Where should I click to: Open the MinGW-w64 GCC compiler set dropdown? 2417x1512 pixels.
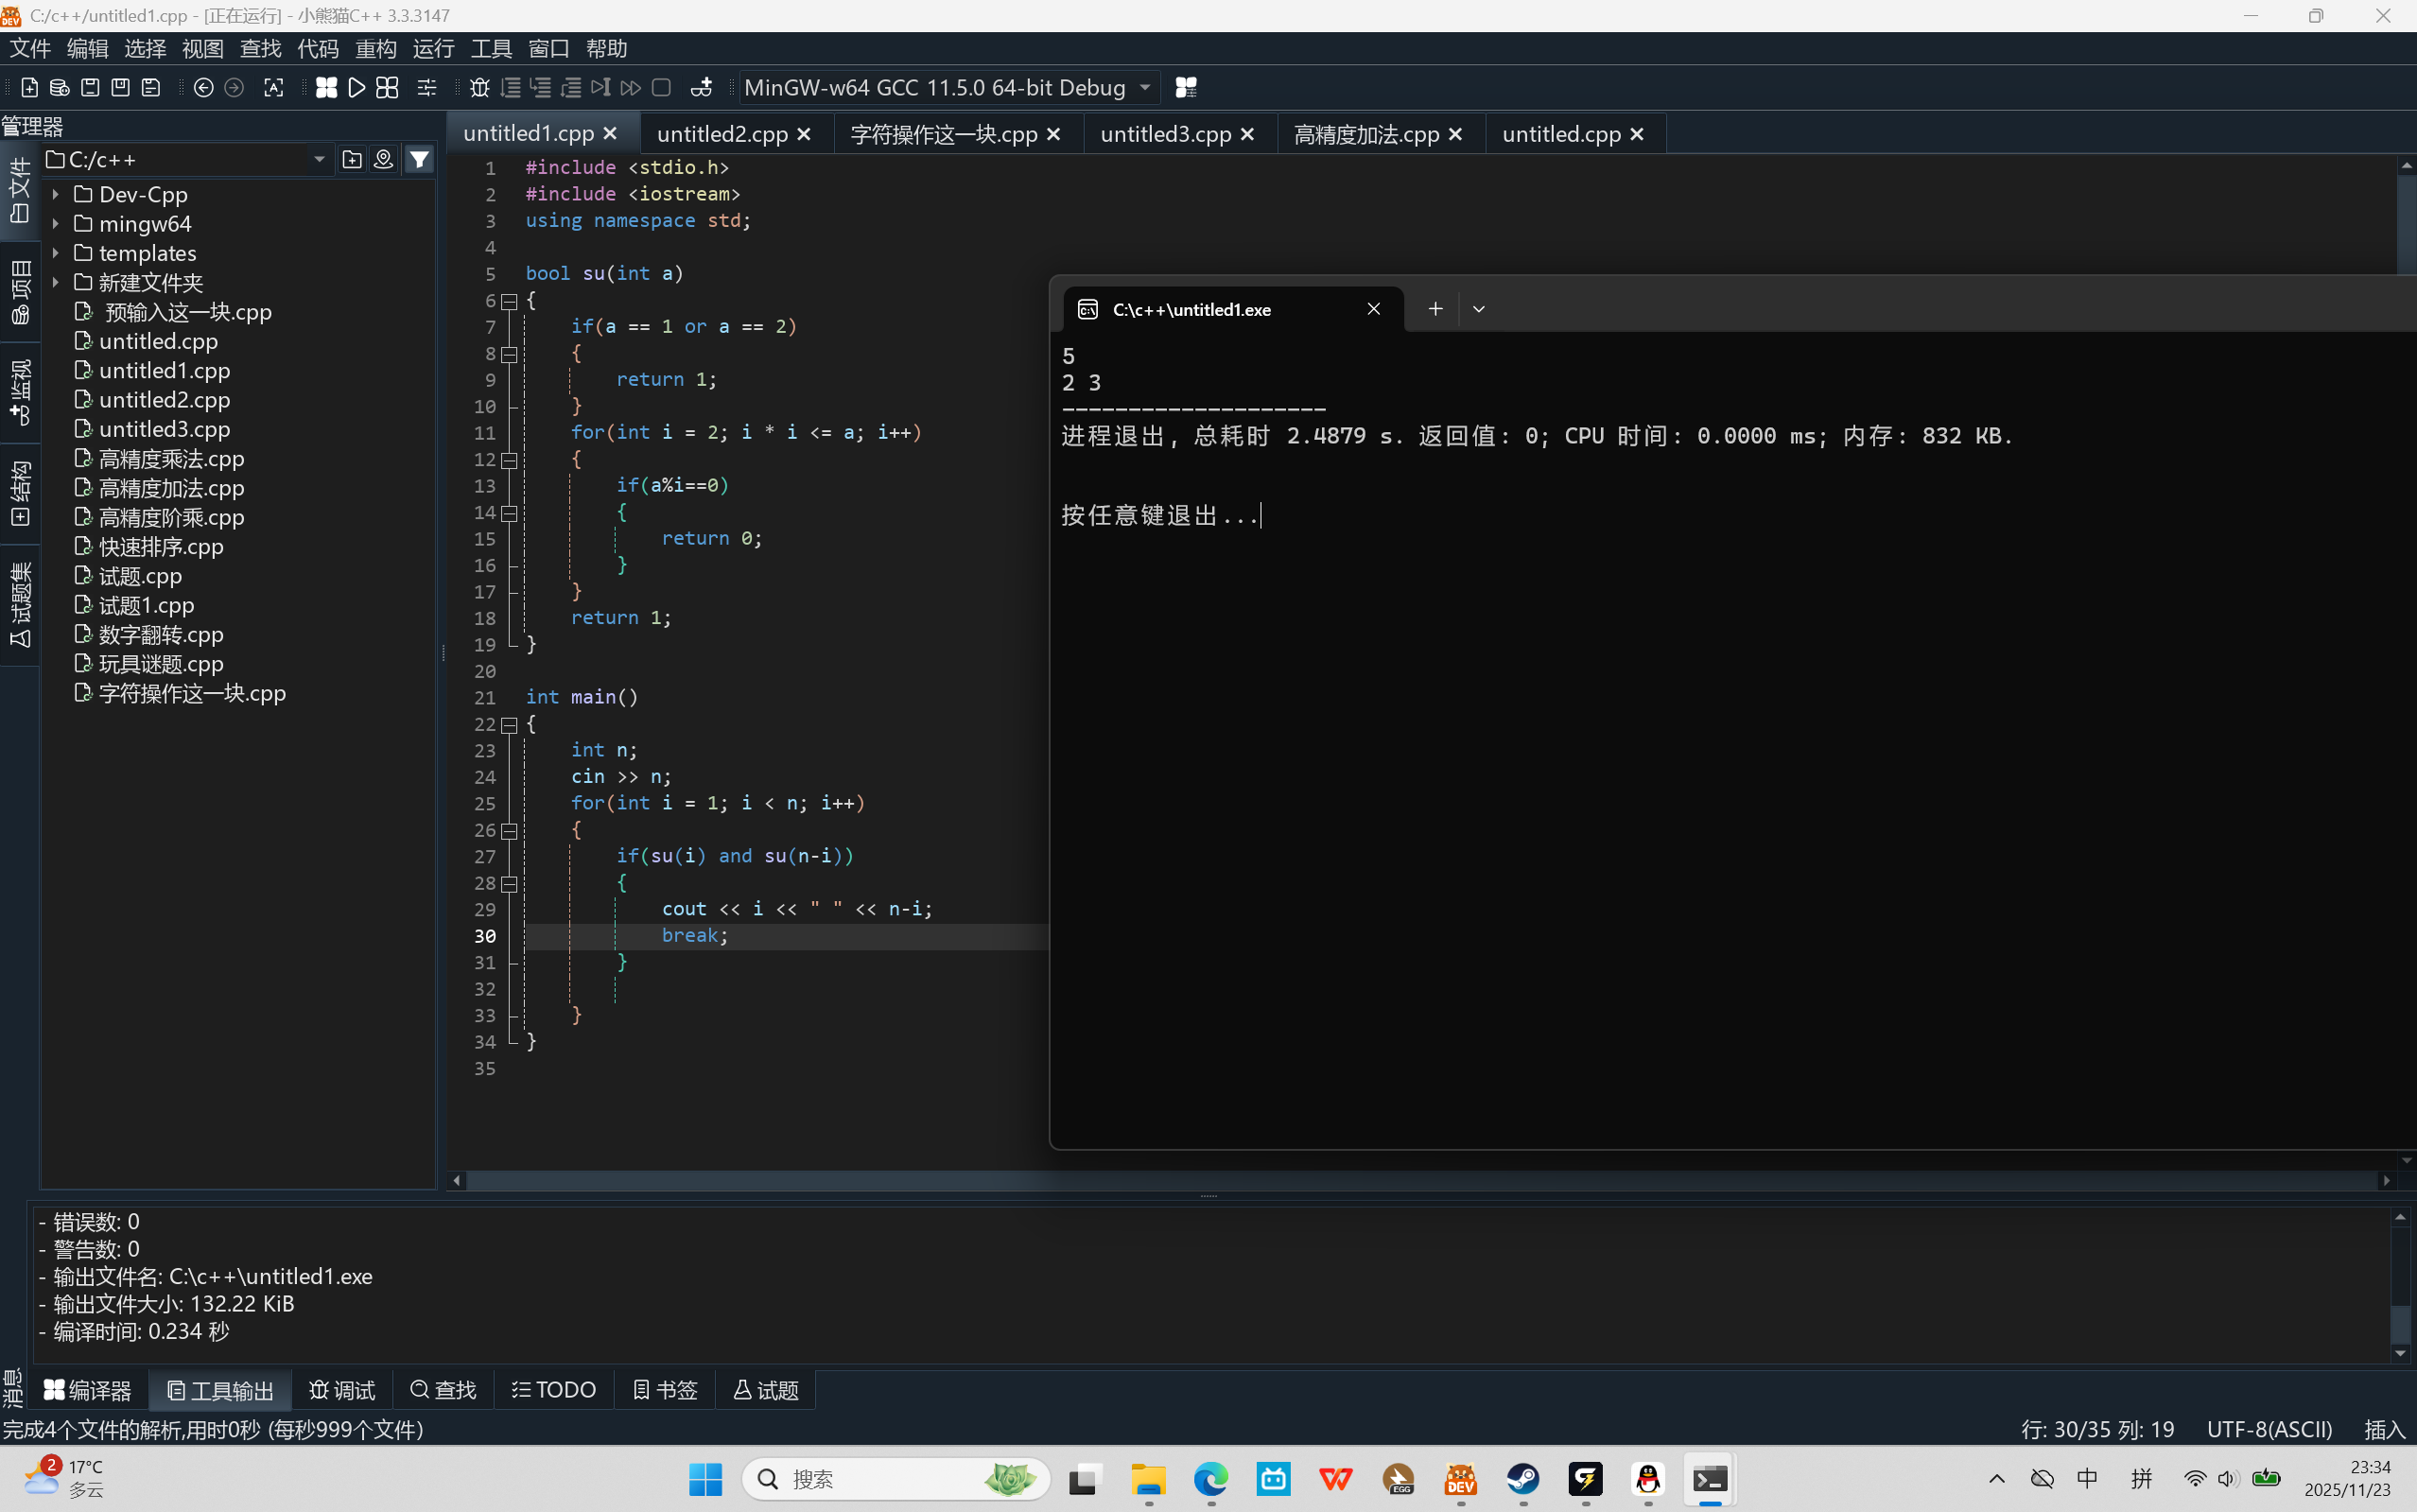pyautogui.click(x=1145, y=88)
